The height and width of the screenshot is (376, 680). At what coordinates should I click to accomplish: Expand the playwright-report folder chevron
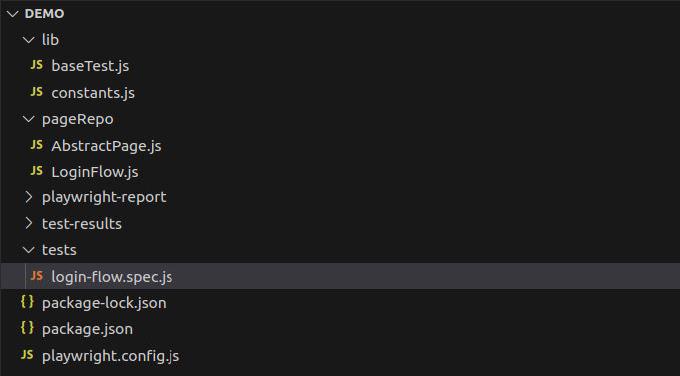coord(29,197)
